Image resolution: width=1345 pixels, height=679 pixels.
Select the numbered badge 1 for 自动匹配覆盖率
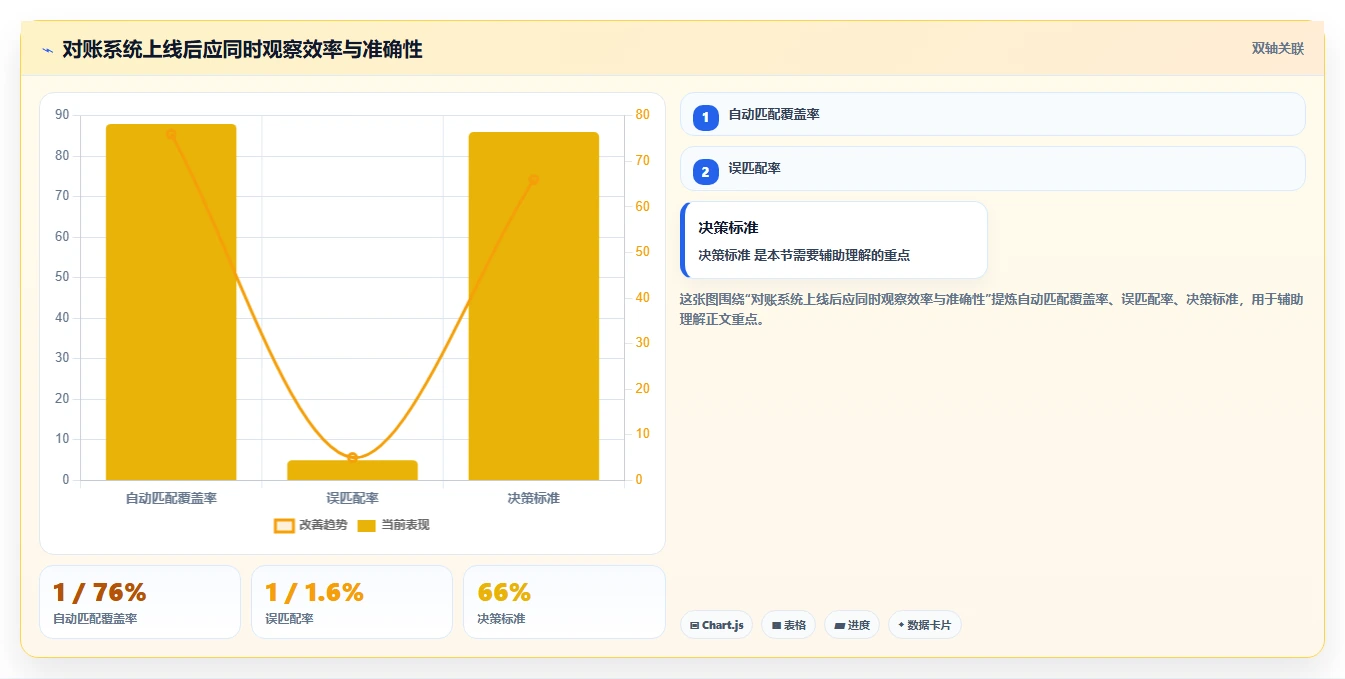click(x=705, y=117)
